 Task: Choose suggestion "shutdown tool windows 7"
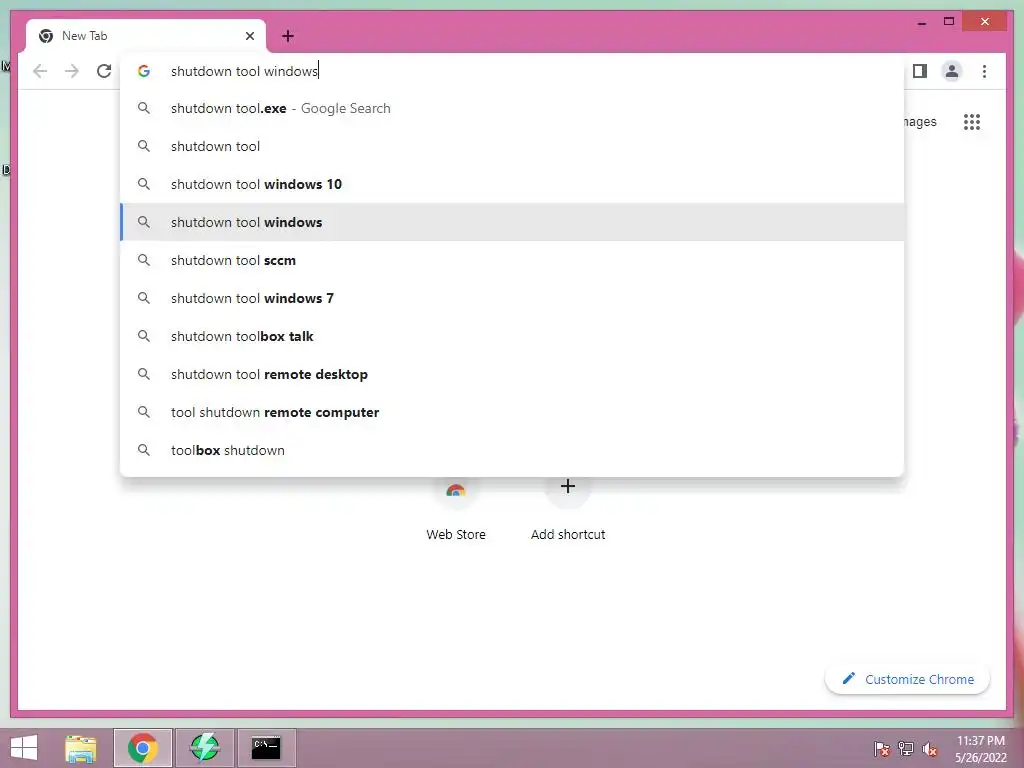point(512,298)
